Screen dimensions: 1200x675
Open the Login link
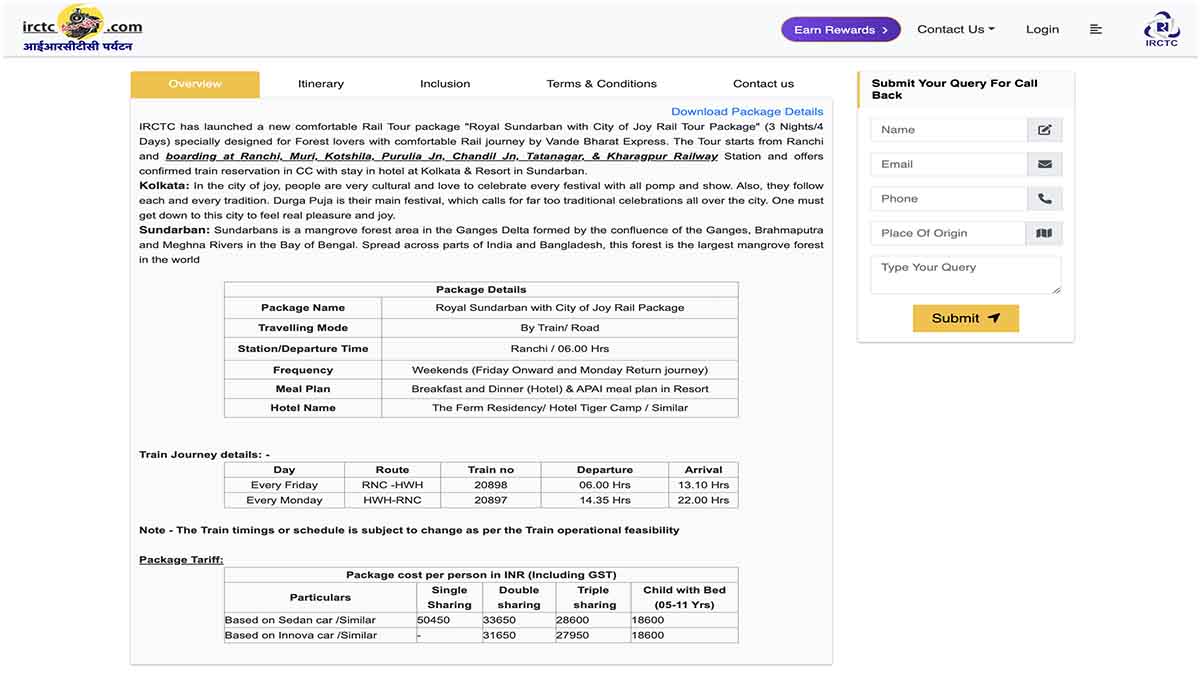tap(1042, 29)
